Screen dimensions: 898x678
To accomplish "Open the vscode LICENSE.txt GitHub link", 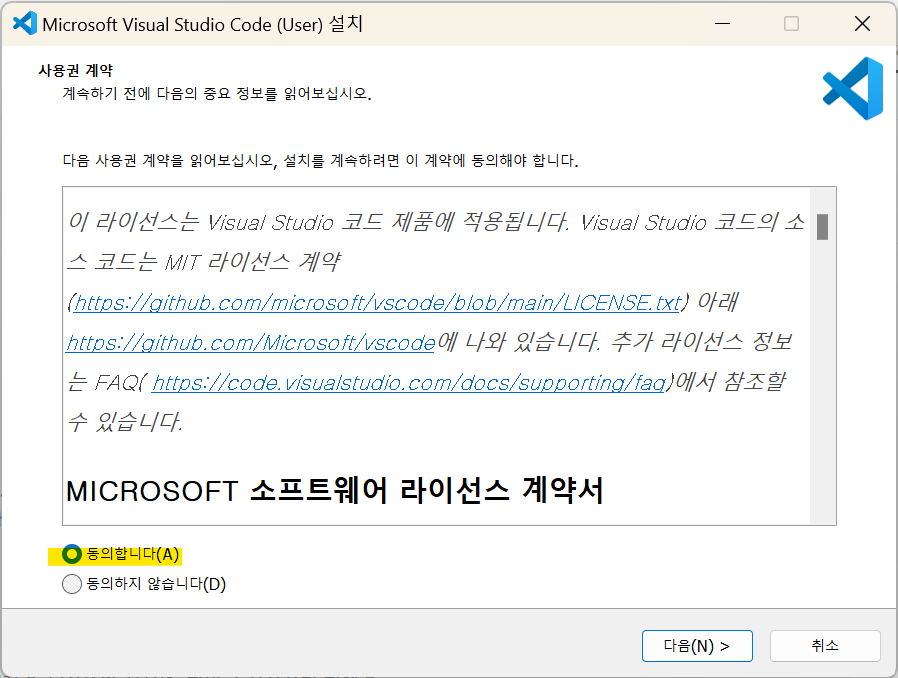I will pyautogui.click(x=377, y=302).
